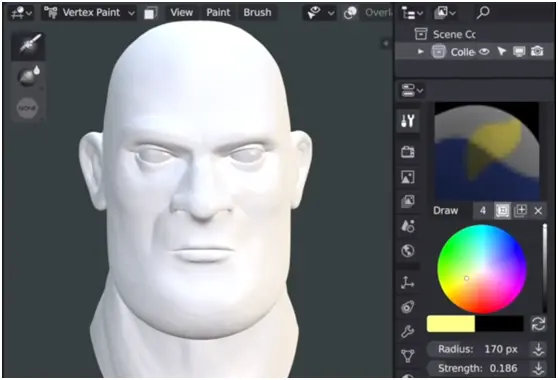Click the black secondary color swatch
This screenshot has width=558, height=380.
tap(499, 324)
